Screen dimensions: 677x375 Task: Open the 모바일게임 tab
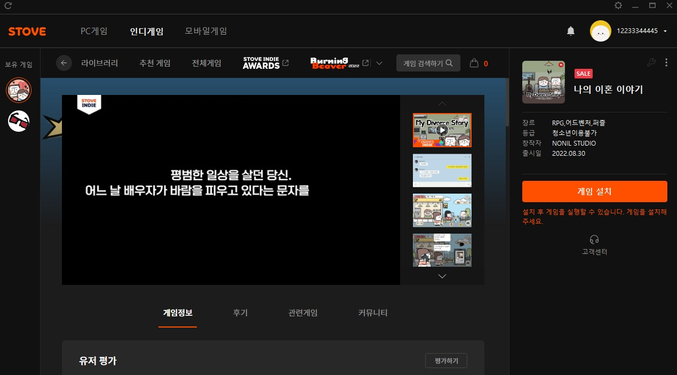coord(206,31)
